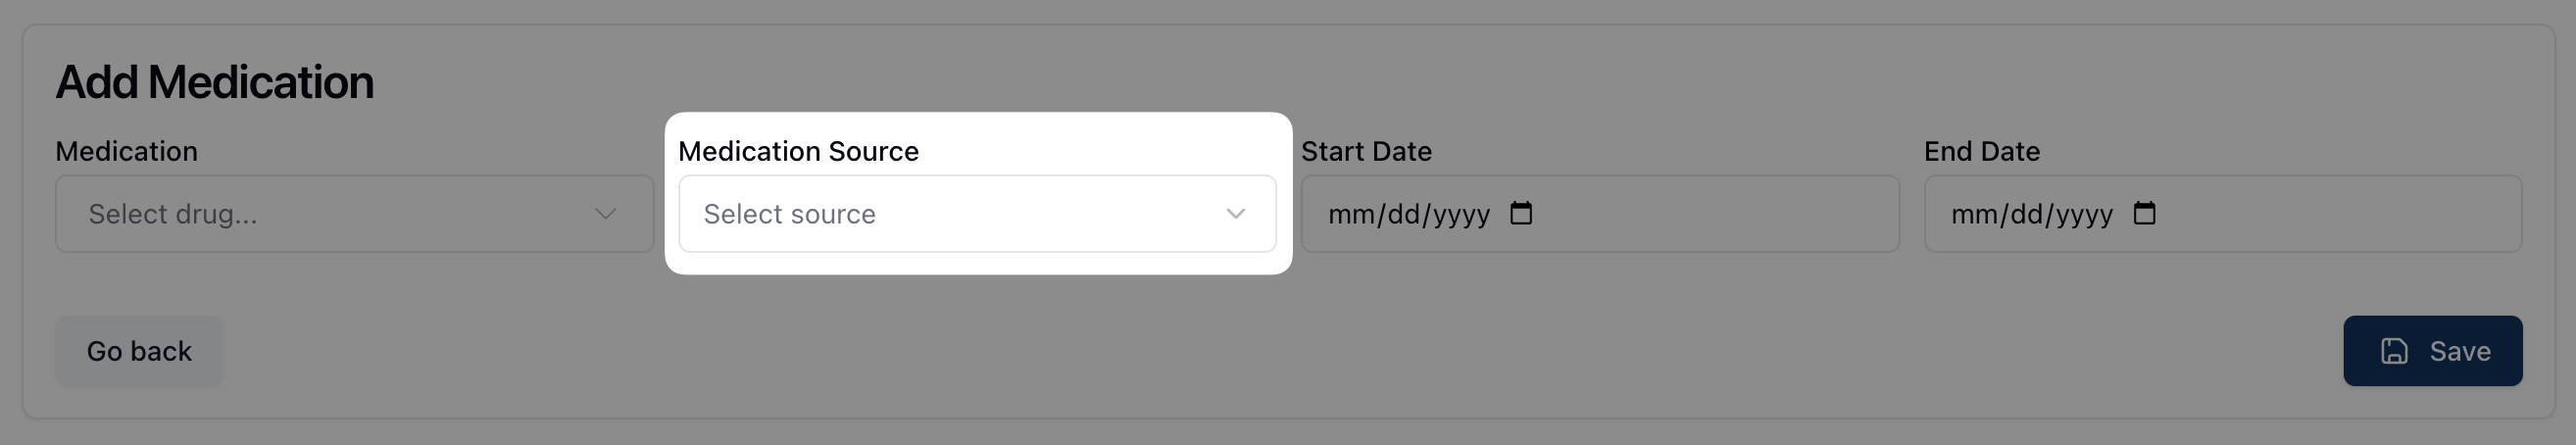Image resolution: width=2576 pixels, height=445 pixels.
Task: Click the Save button label text
Action: coord(2460,351)
